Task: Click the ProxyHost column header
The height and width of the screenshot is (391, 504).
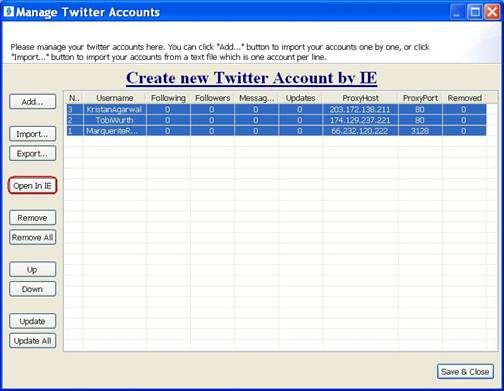Action: 360,98
